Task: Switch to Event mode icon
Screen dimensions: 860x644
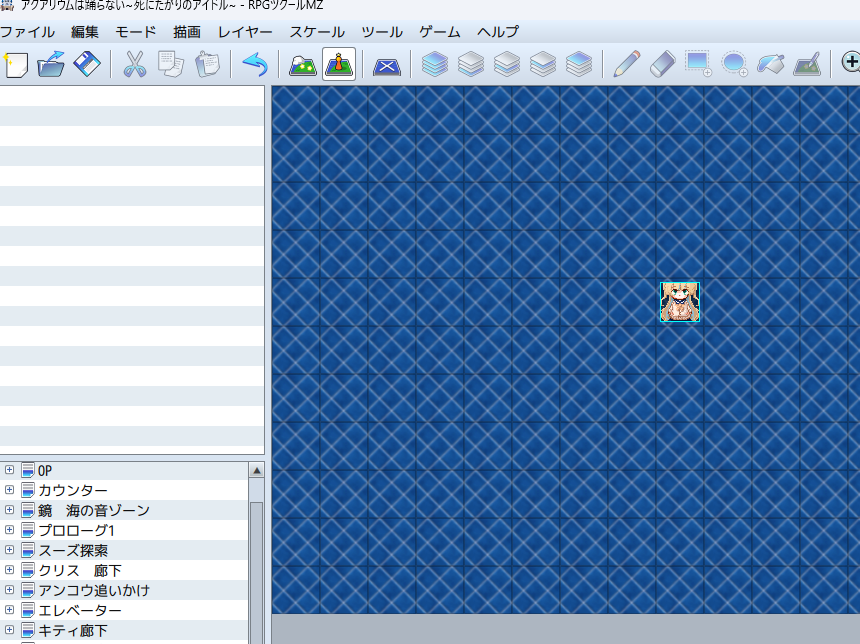Action: point(339,65)
